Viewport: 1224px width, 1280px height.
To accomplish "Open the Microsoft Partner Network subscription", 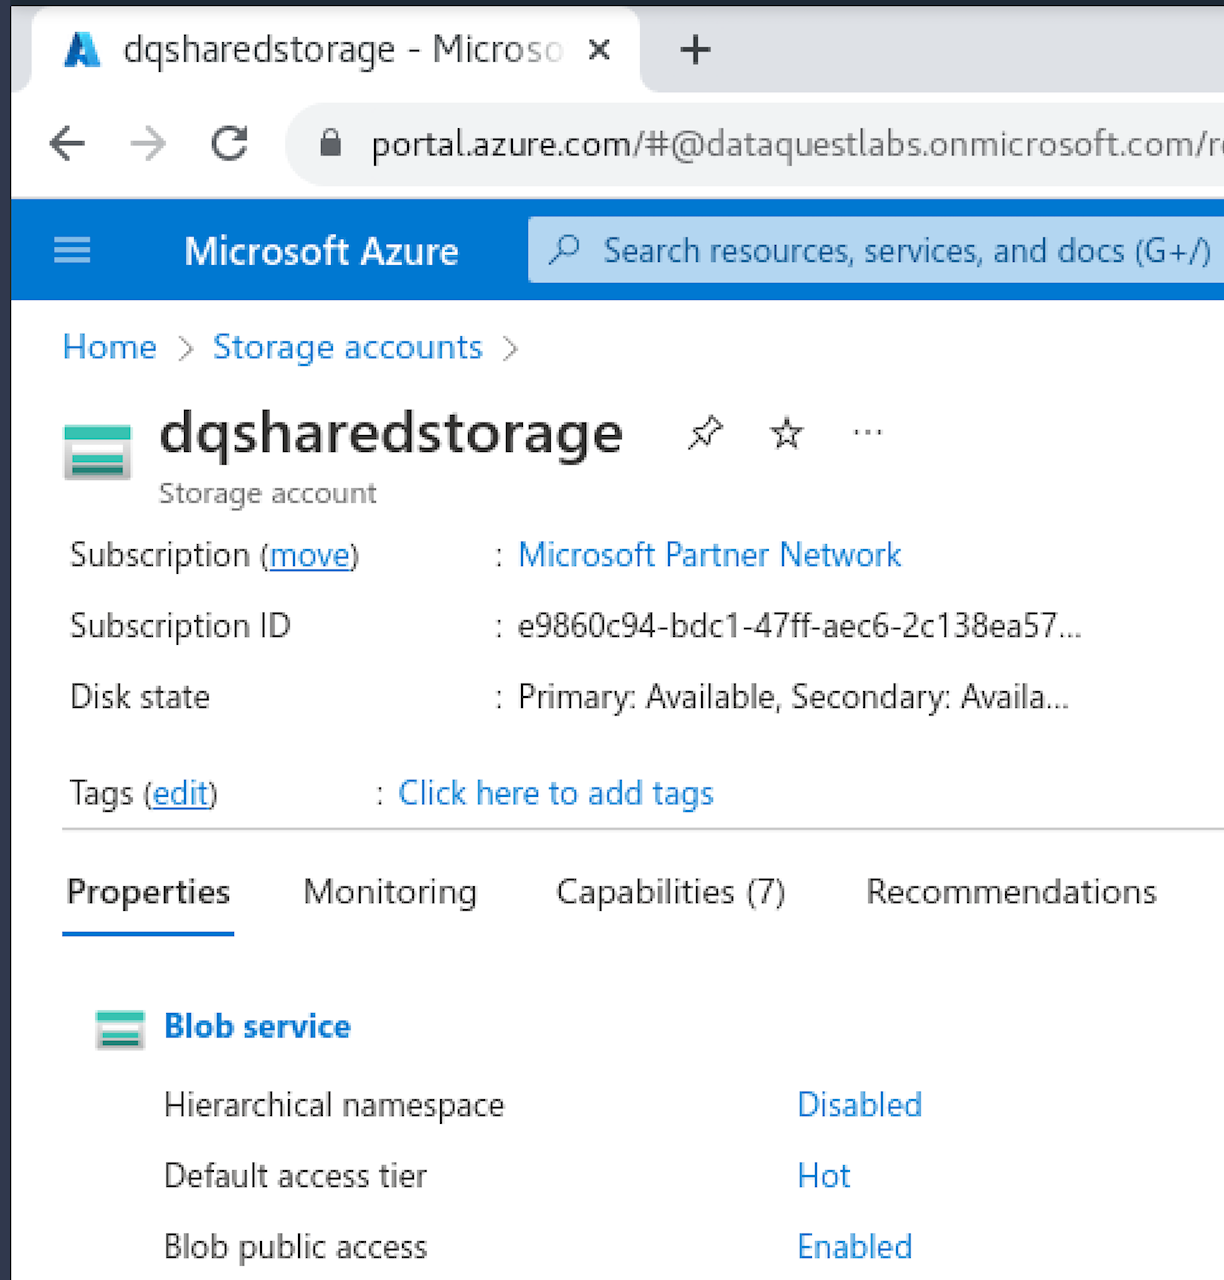I will 709,555.
